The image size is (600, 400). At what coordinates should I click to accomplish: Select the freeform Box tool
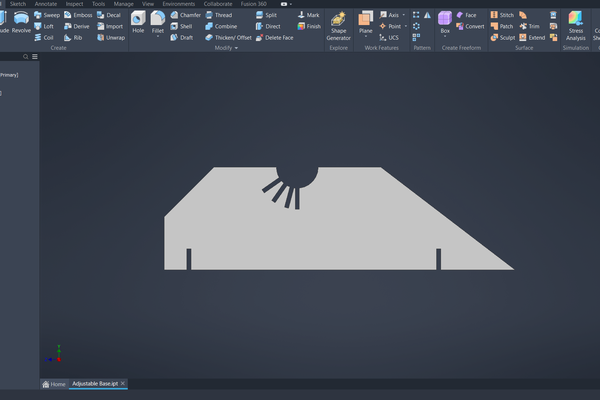coord(445,22)
